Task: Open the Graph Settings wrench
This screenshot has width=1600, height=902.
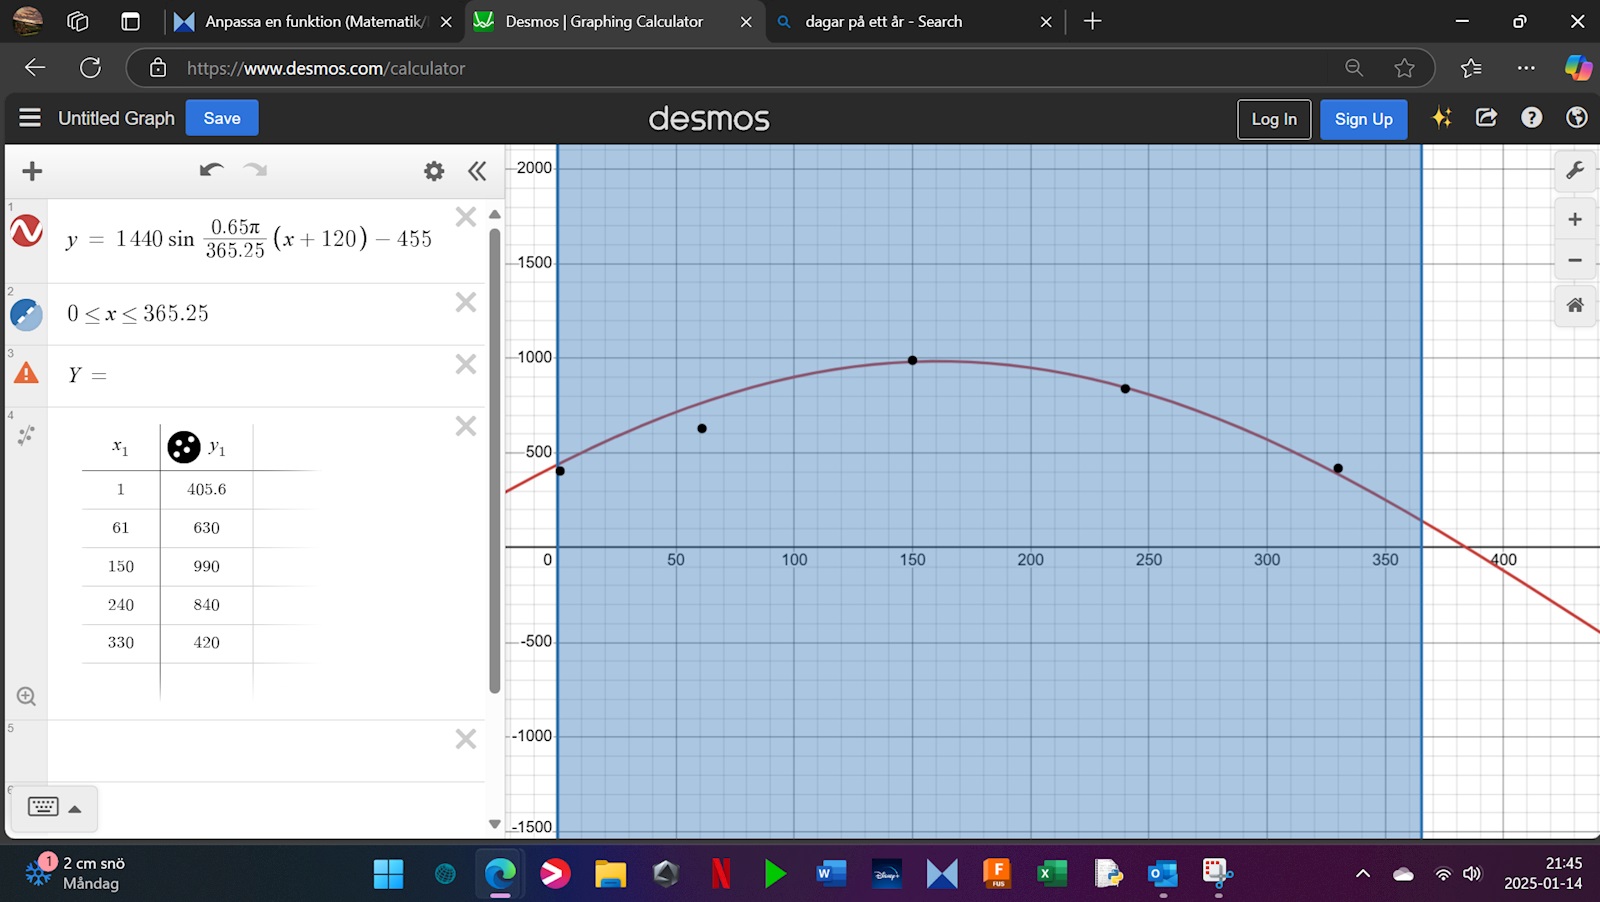Action: tap(1575, 170)
